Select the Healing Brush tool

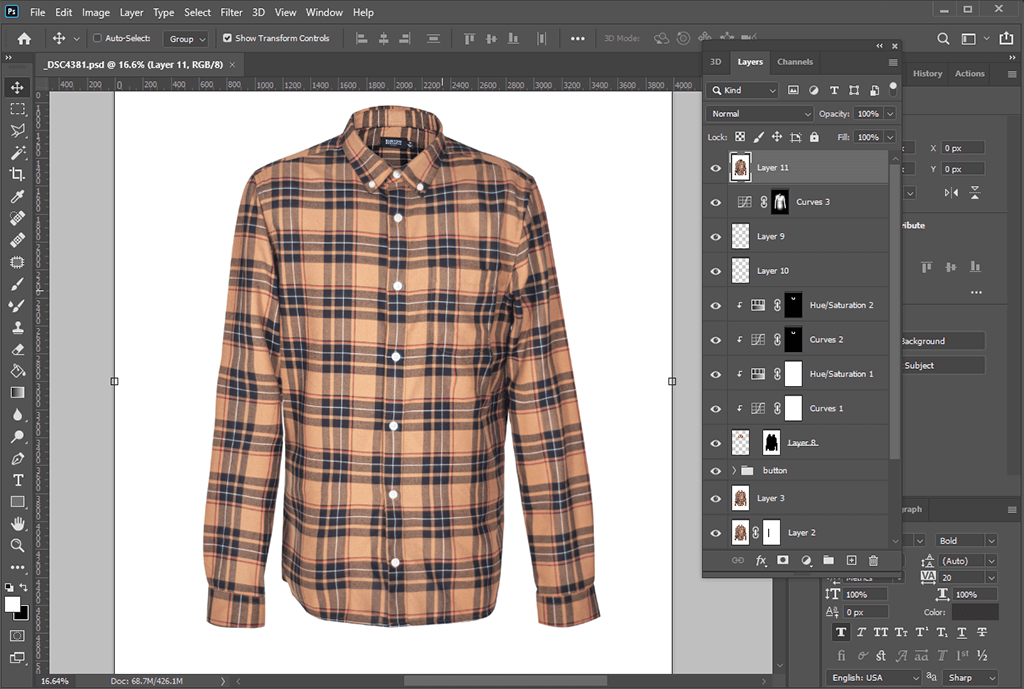18,240
